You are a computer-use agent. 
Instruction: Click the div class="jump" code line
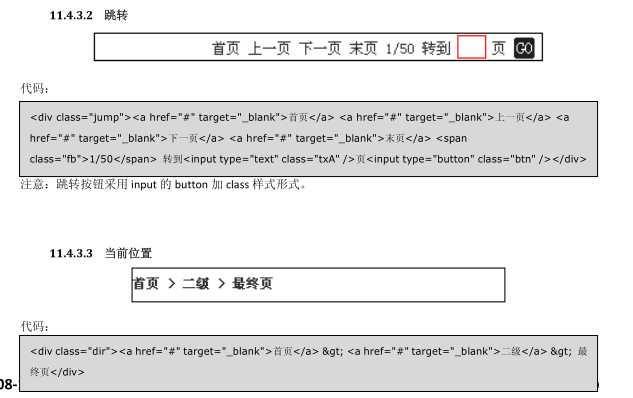pos(300,117)
